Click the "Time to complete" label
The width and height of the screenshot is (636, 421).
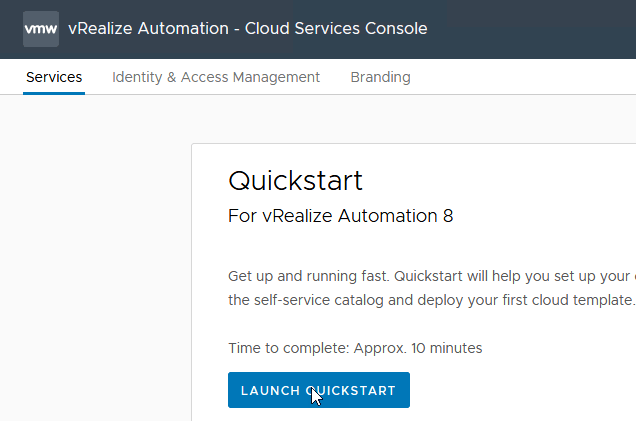pyautogui.click(x=290, y=348)
